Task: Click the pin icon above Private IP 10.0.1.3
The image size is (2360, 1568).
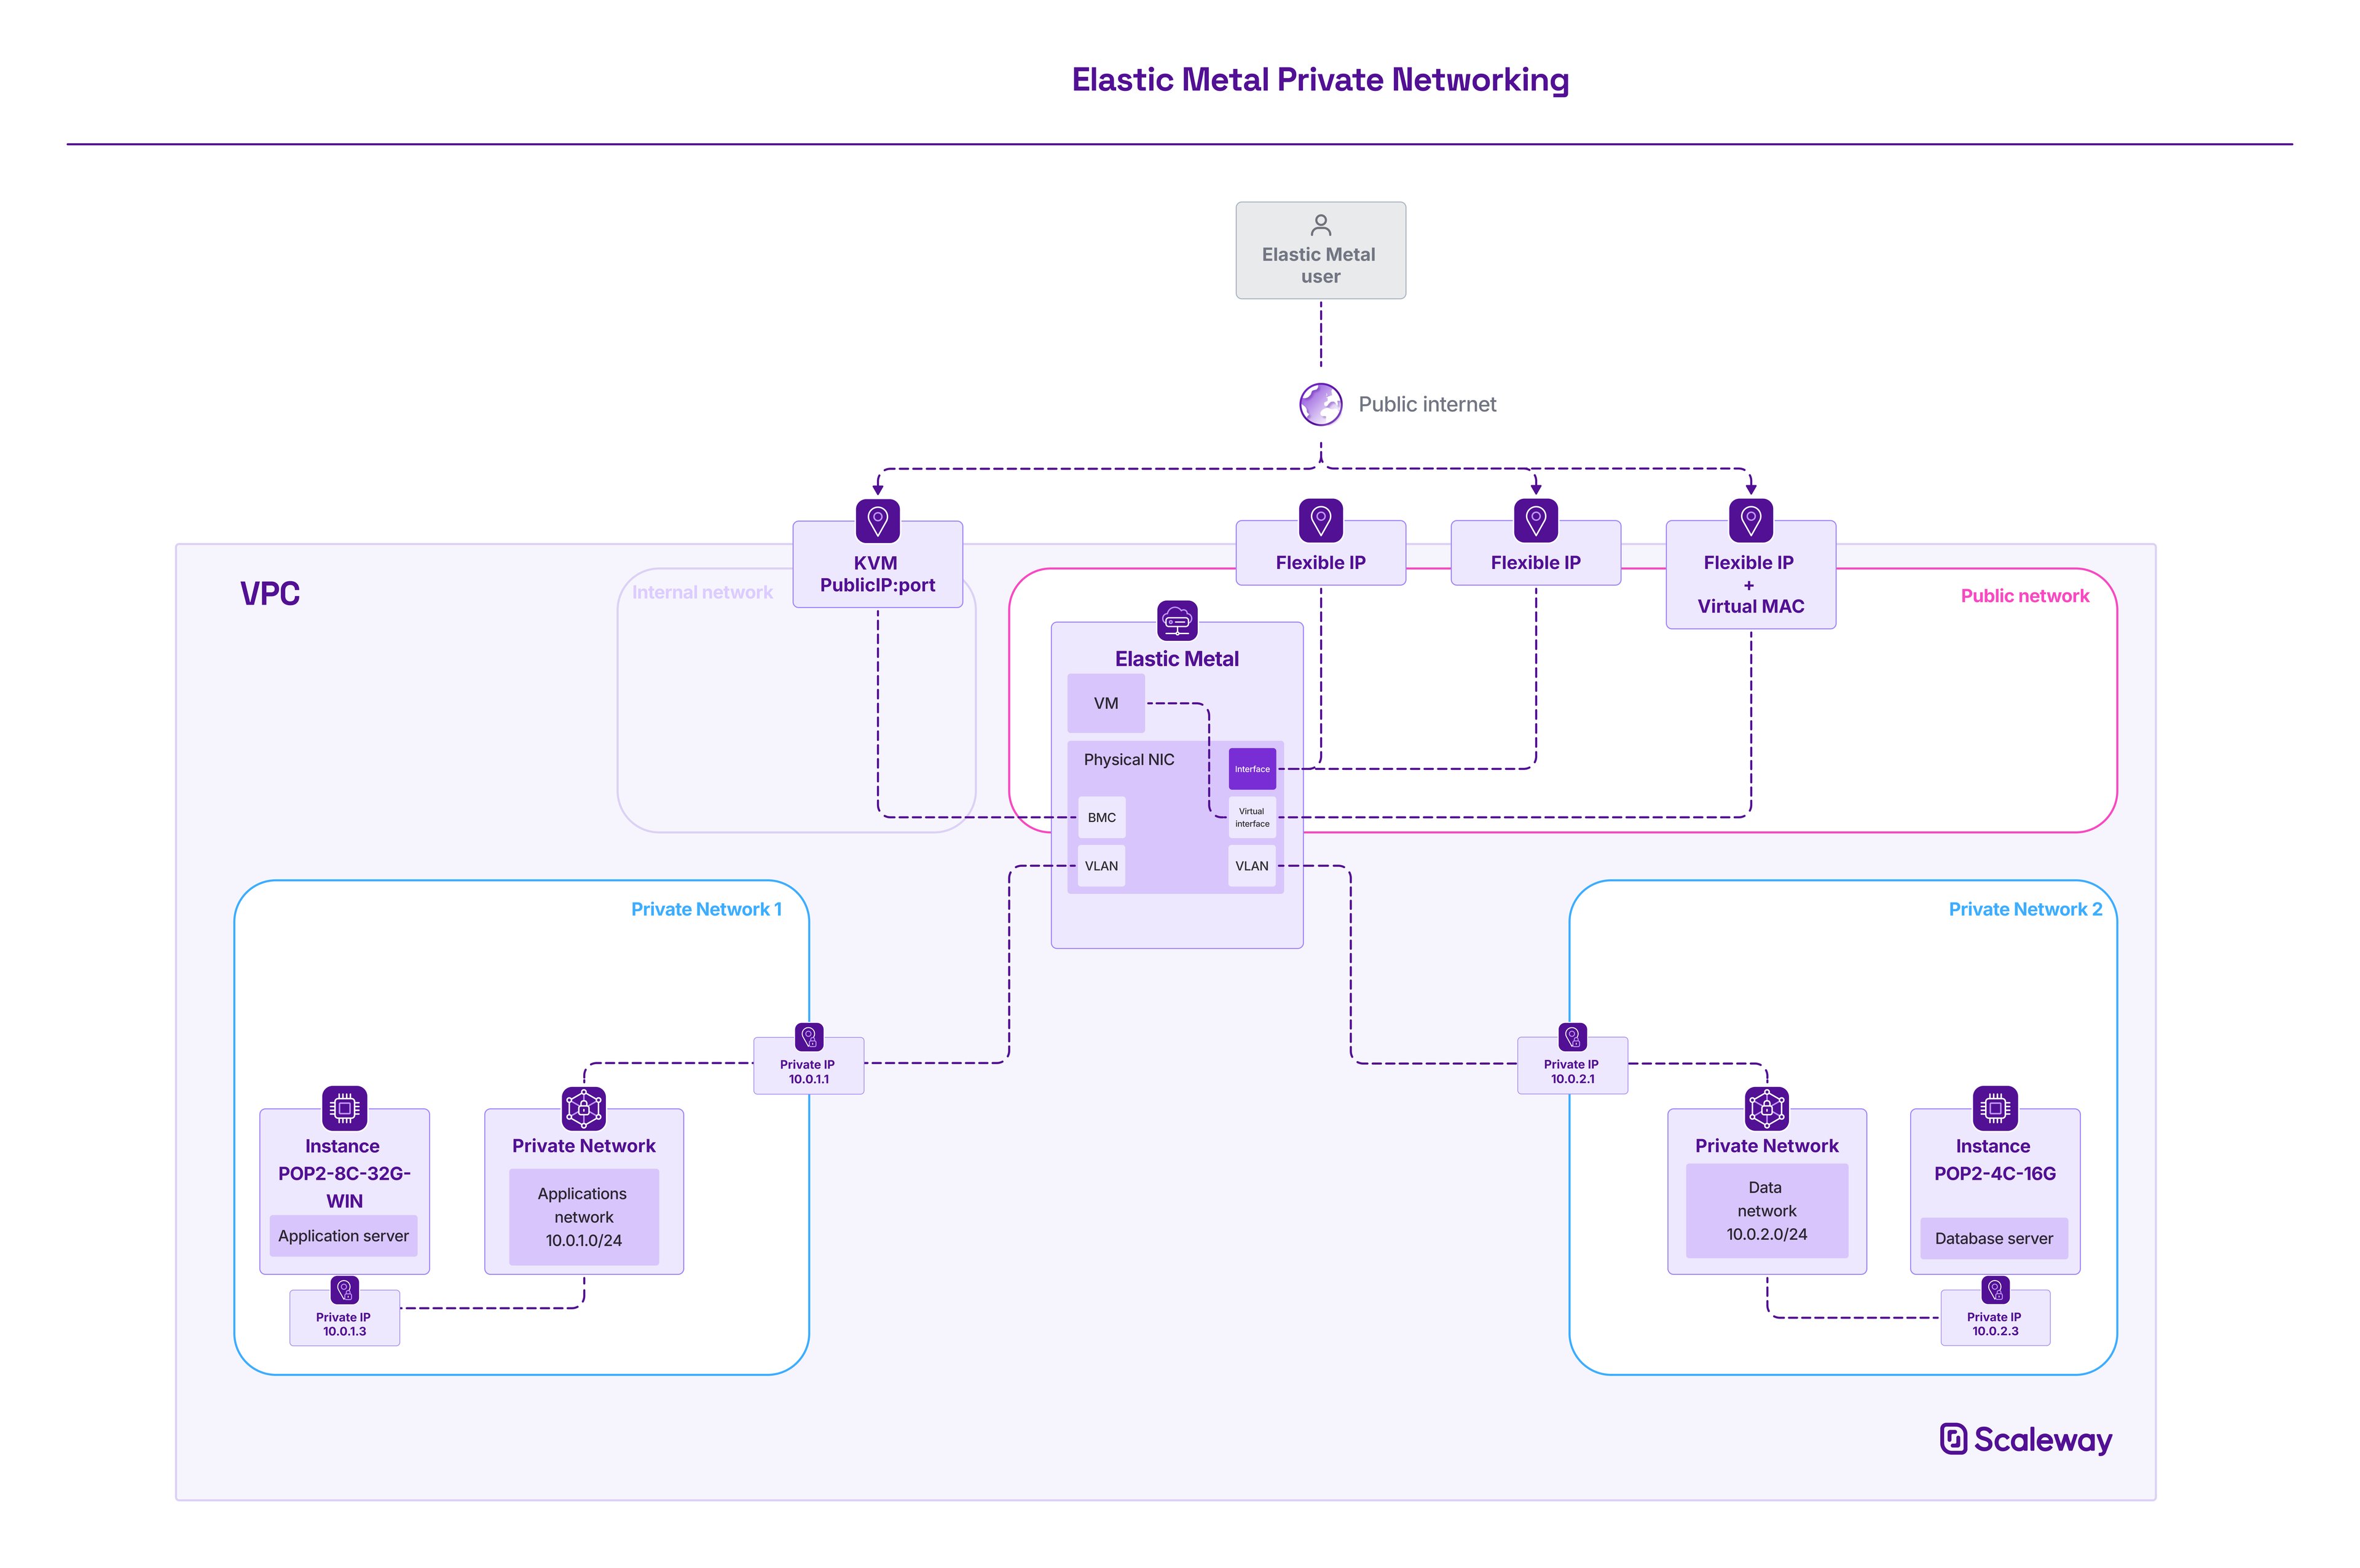Action: point(344,1290)
